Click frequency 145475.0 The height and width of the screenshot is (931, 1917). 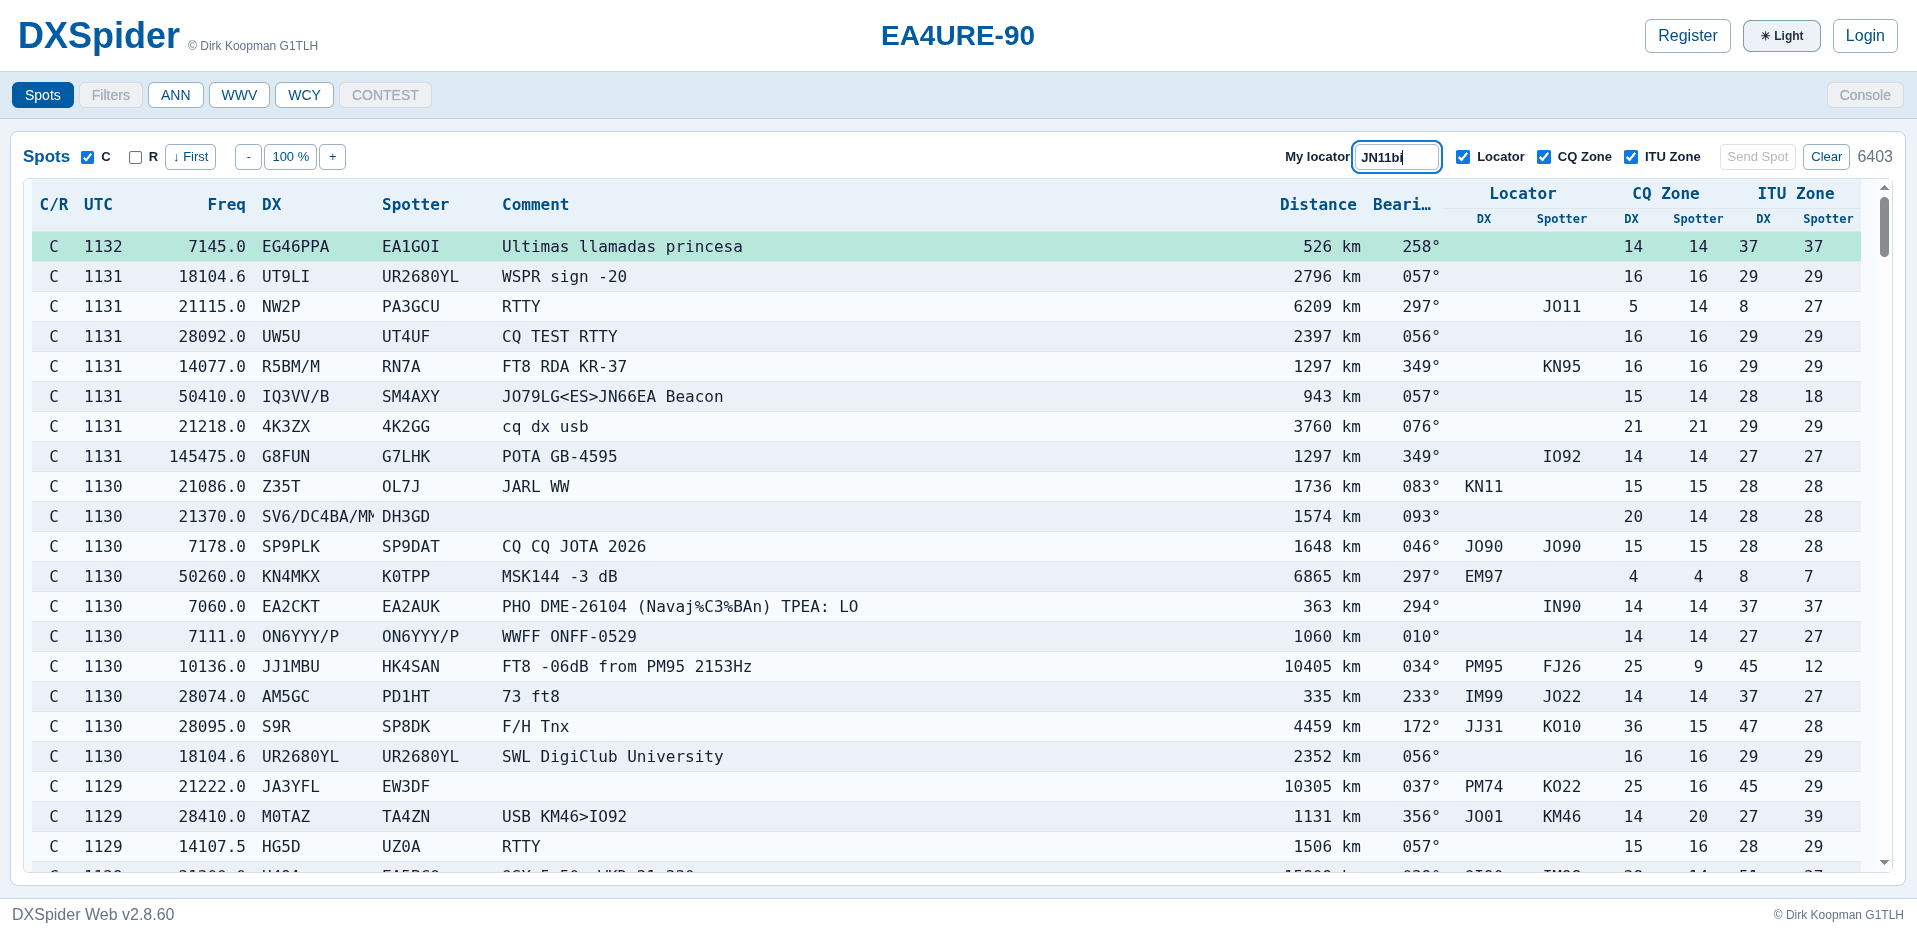[207, 457]
